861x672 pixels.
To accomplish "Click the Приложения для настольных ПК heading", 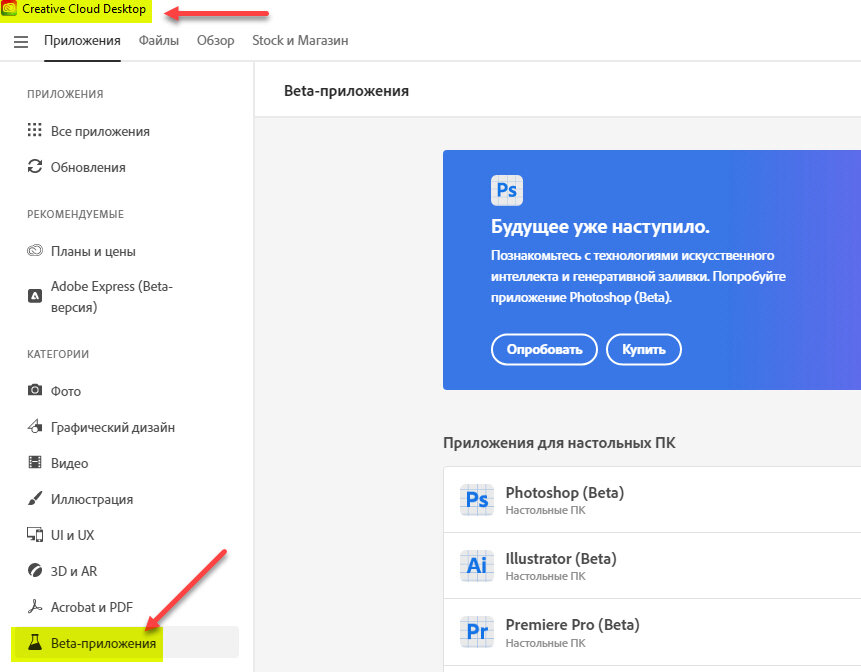I will [559, 443].
